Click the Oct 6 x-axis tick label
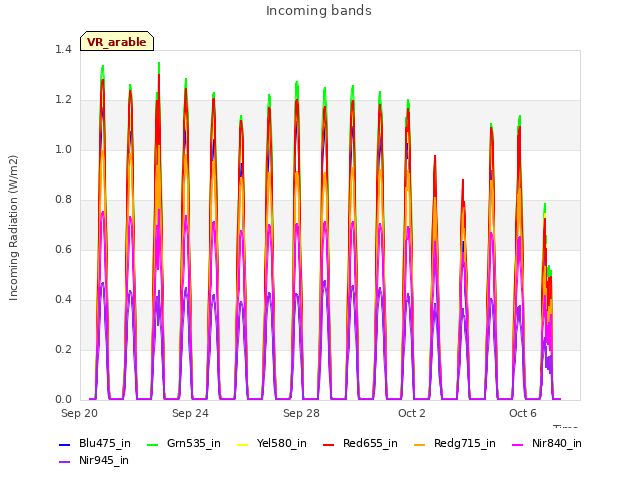Image resolution: width=640 pixels, height=480 pixels. (523, 413)
